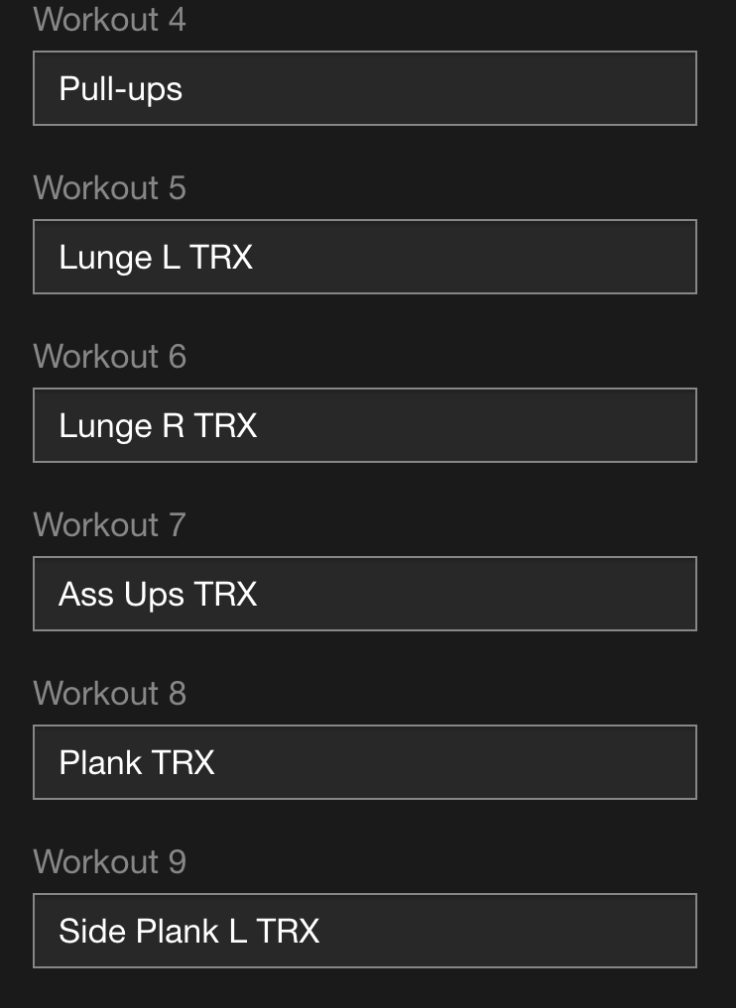Click "TRX" in the Side Plank field
The image size is (736, 1008).
(x=288, y=931)
